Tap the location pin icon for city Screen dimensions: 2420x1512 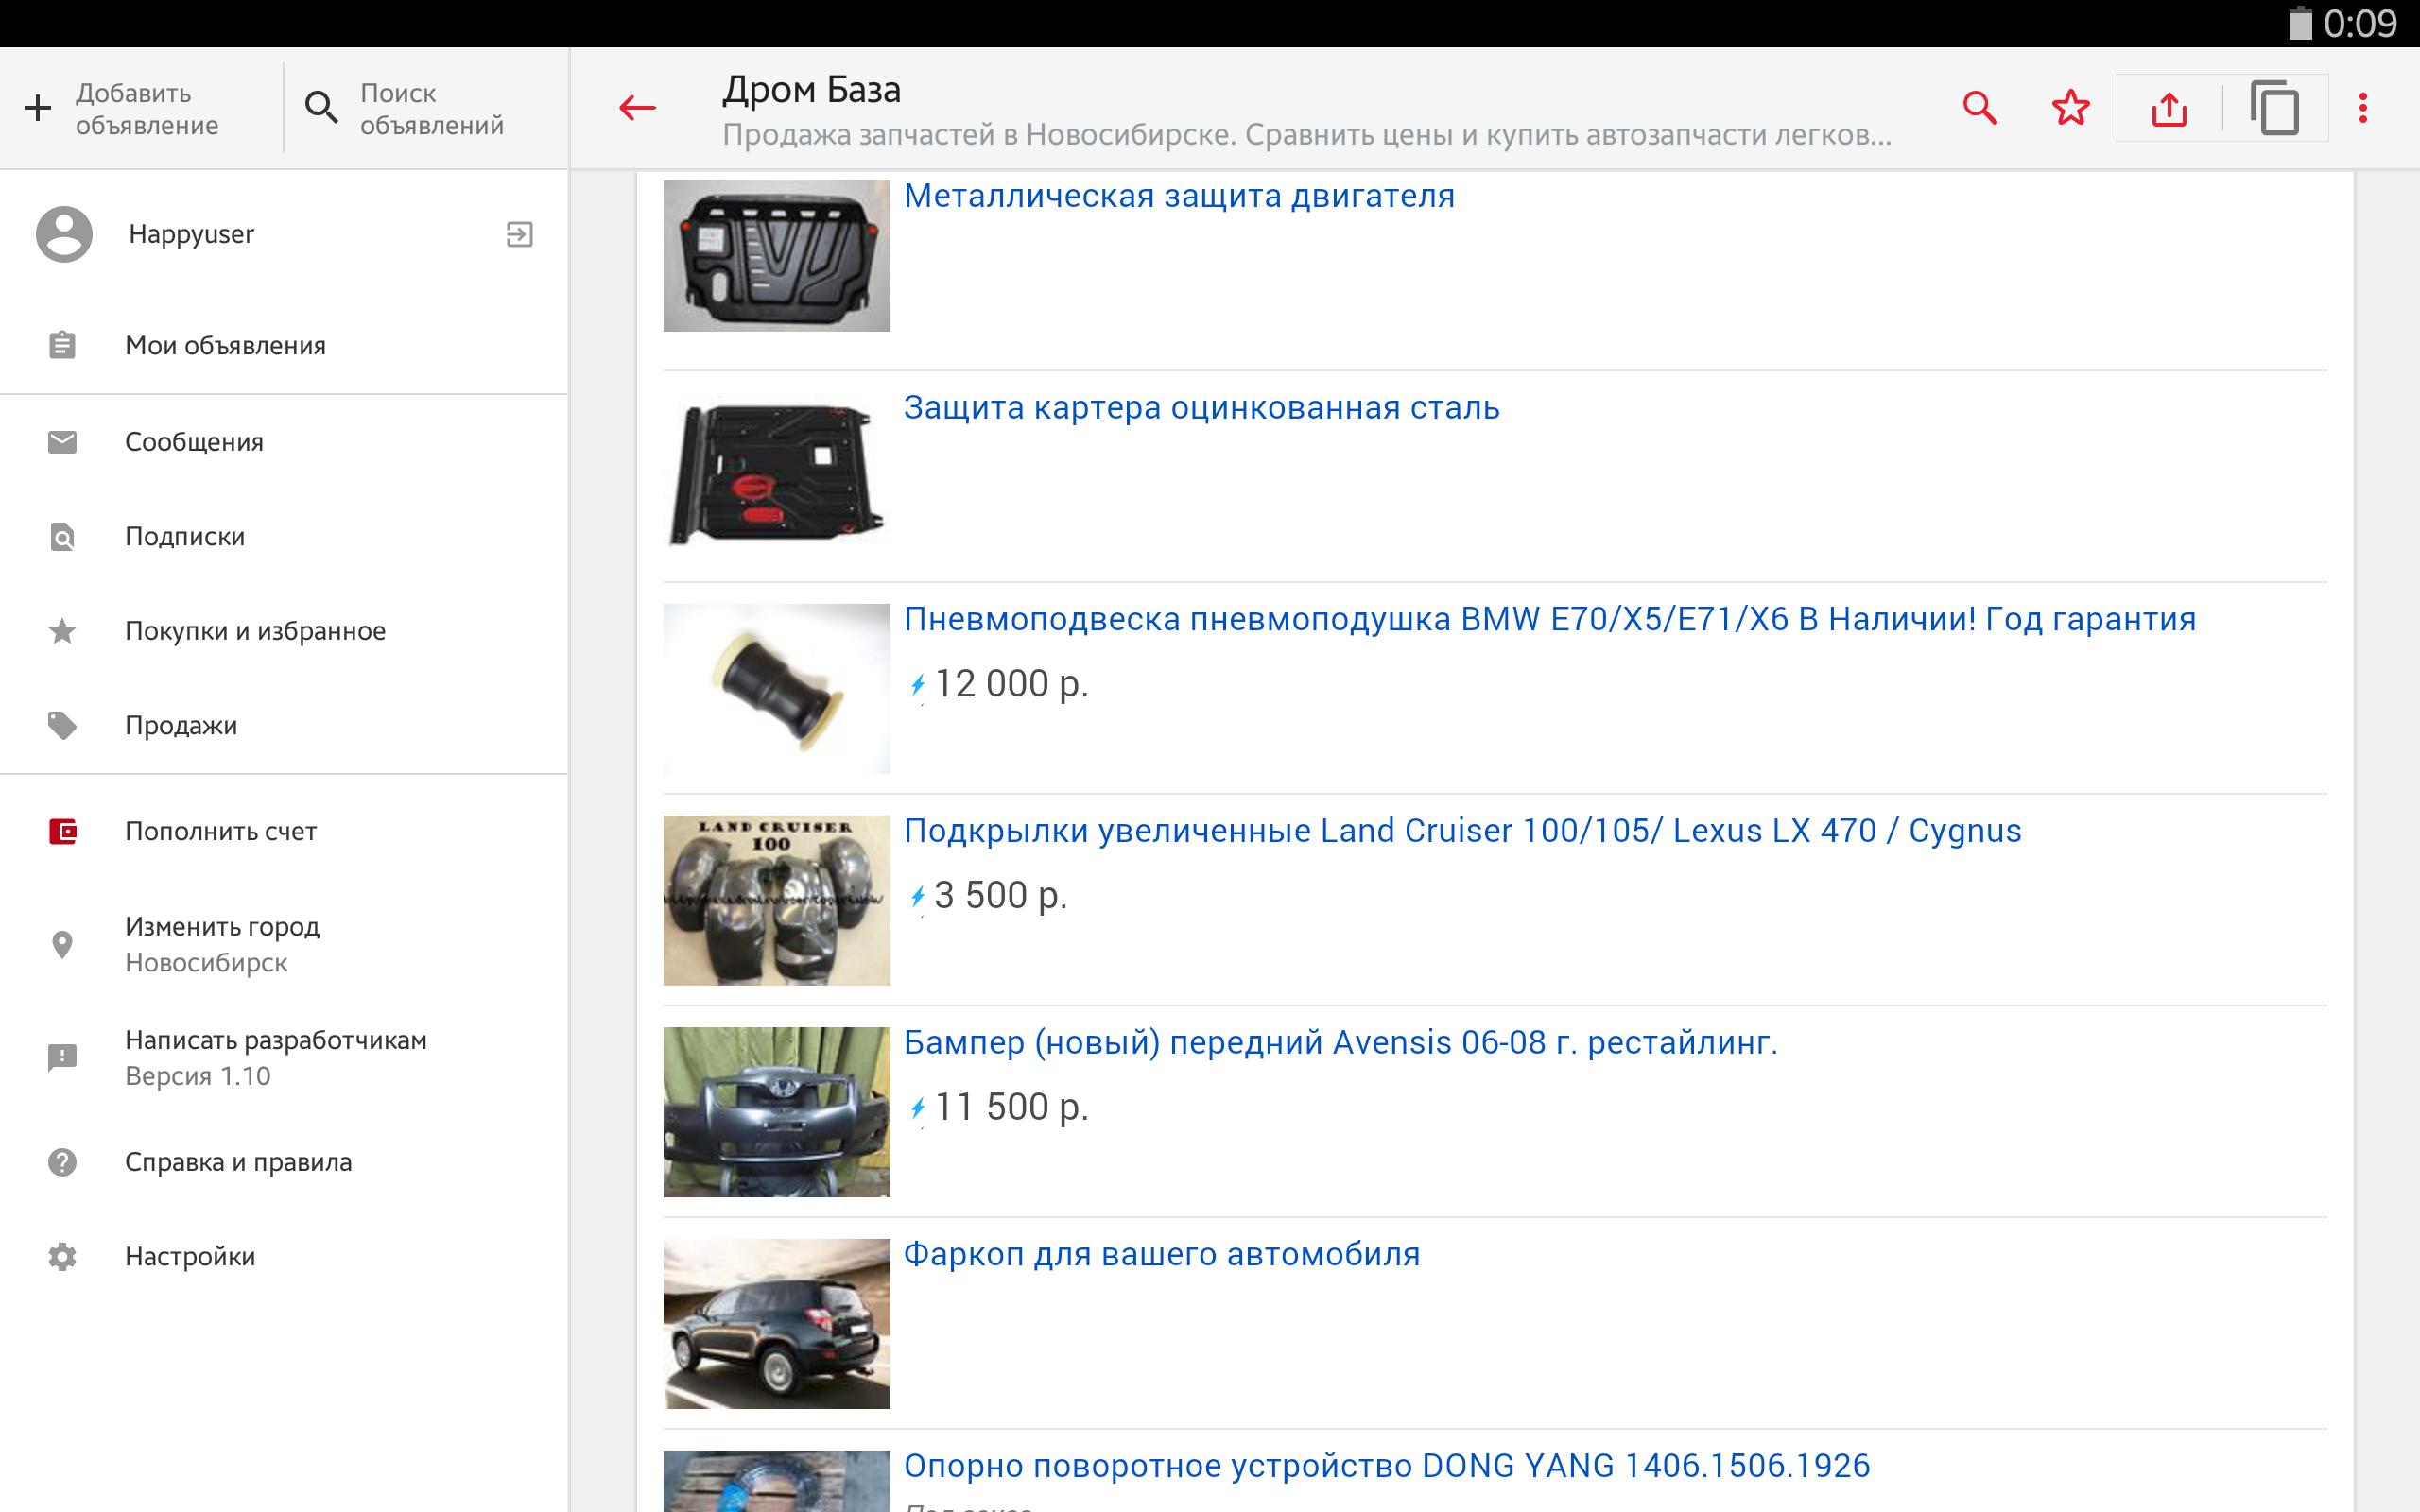point(62,944)
